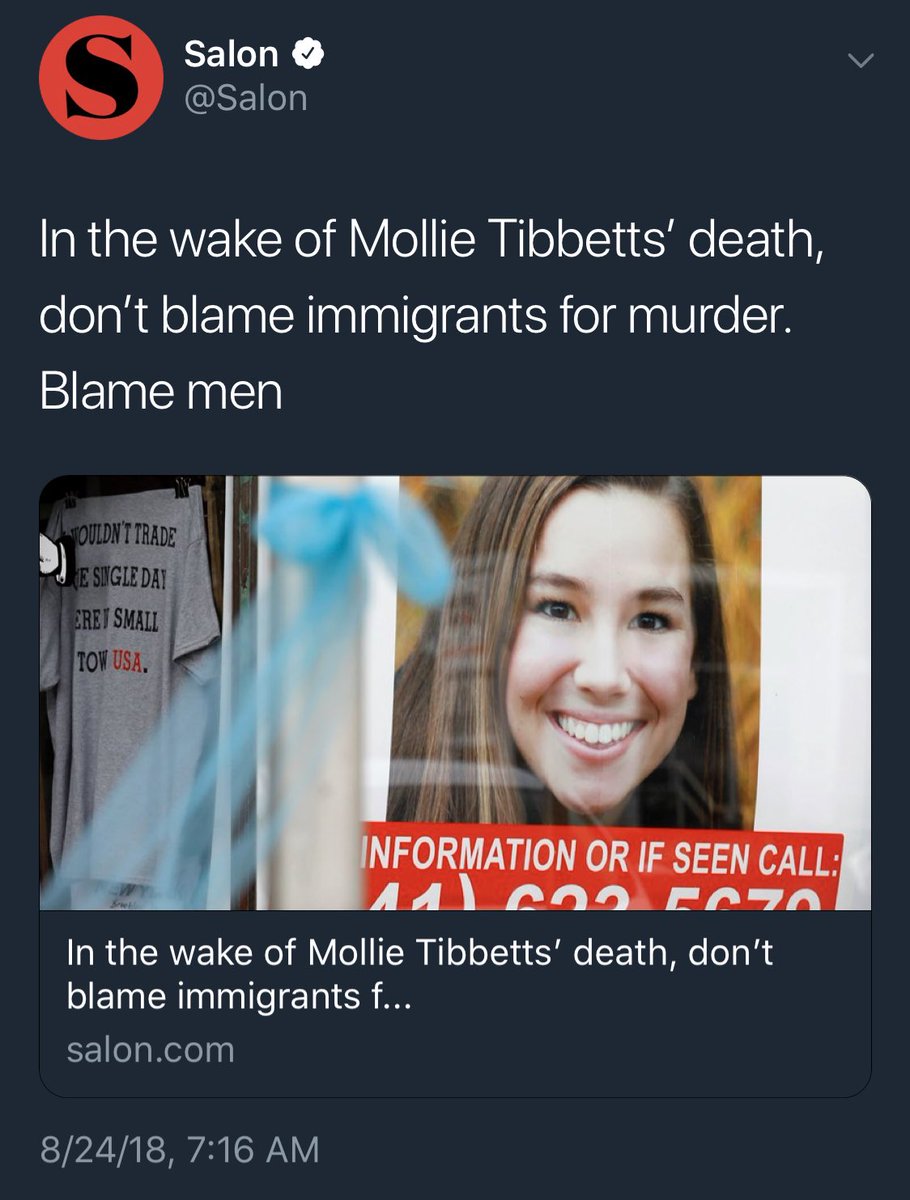Open the Salon display name
Image resolution: width=910 pixels, height=1200 pixels.
(x=233, y=54)
